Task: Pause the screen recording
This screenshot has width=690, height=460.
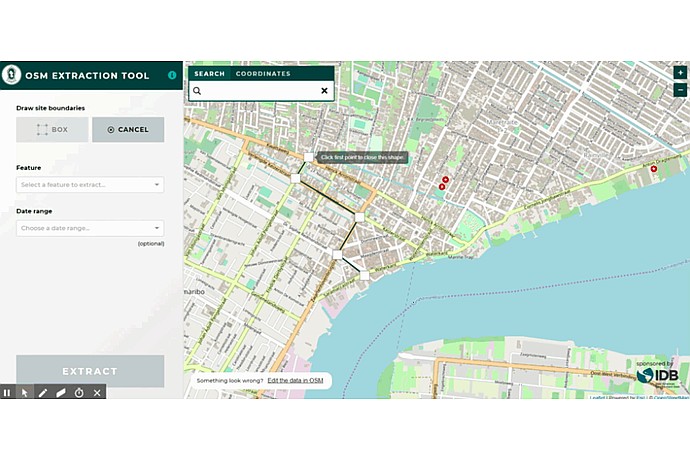Action: click(7, 393)
